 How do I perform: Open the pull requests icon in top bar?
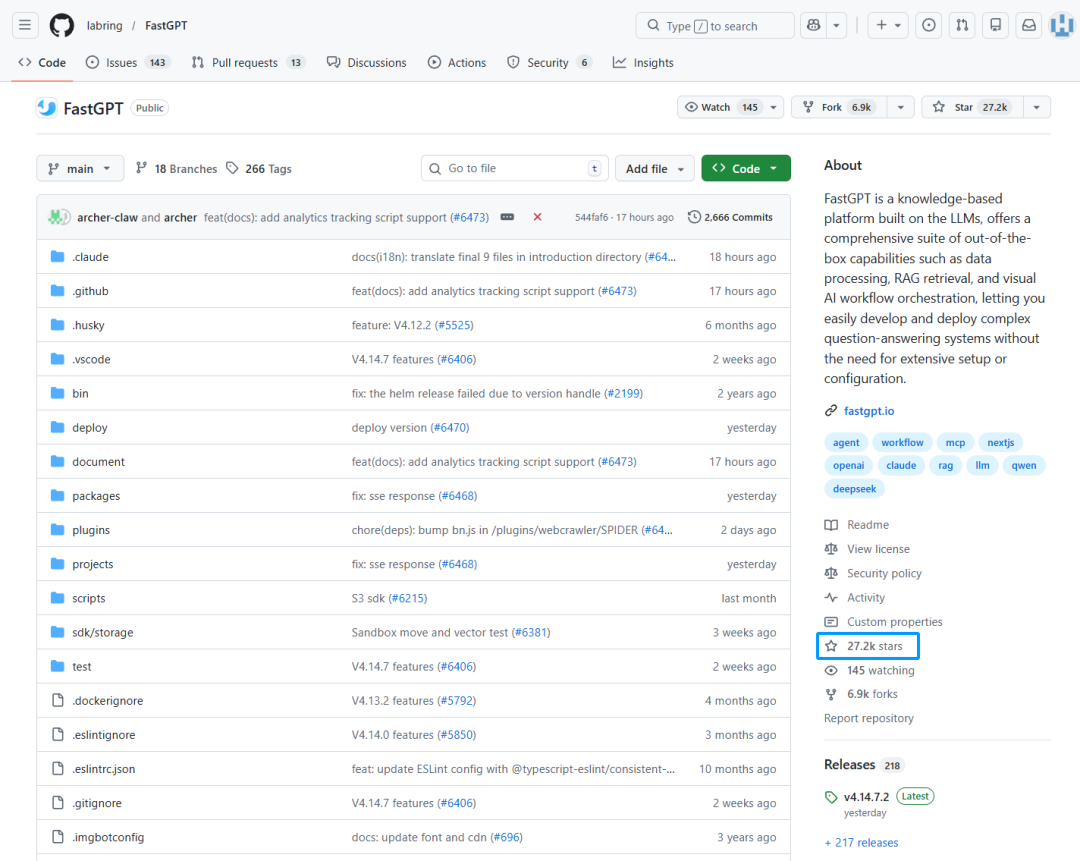pyautogui.click(x=961, y=25)
